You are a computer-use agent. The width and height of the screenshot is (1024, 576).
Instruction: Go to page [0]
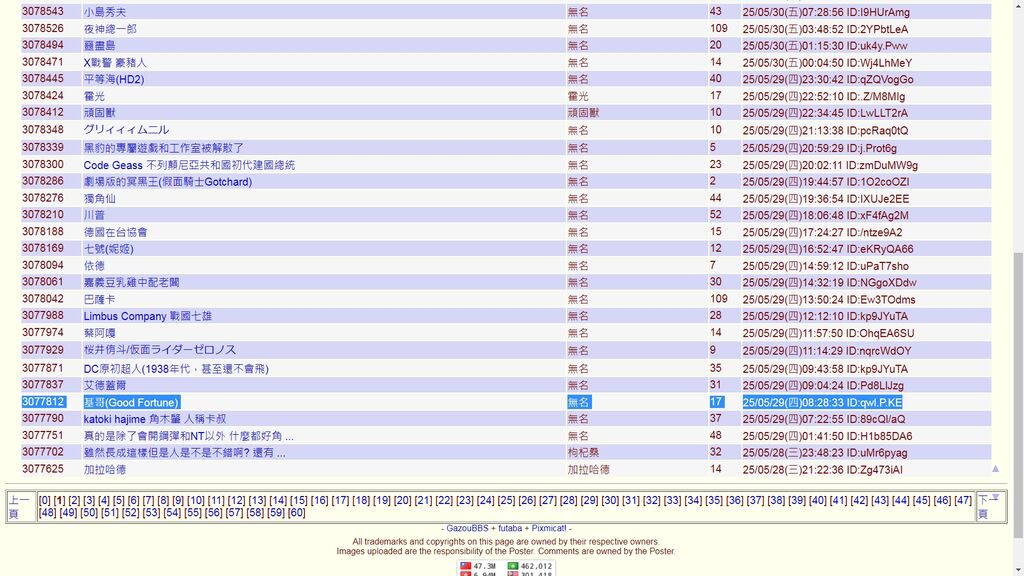pyautogui.click(x=44, y=500)
